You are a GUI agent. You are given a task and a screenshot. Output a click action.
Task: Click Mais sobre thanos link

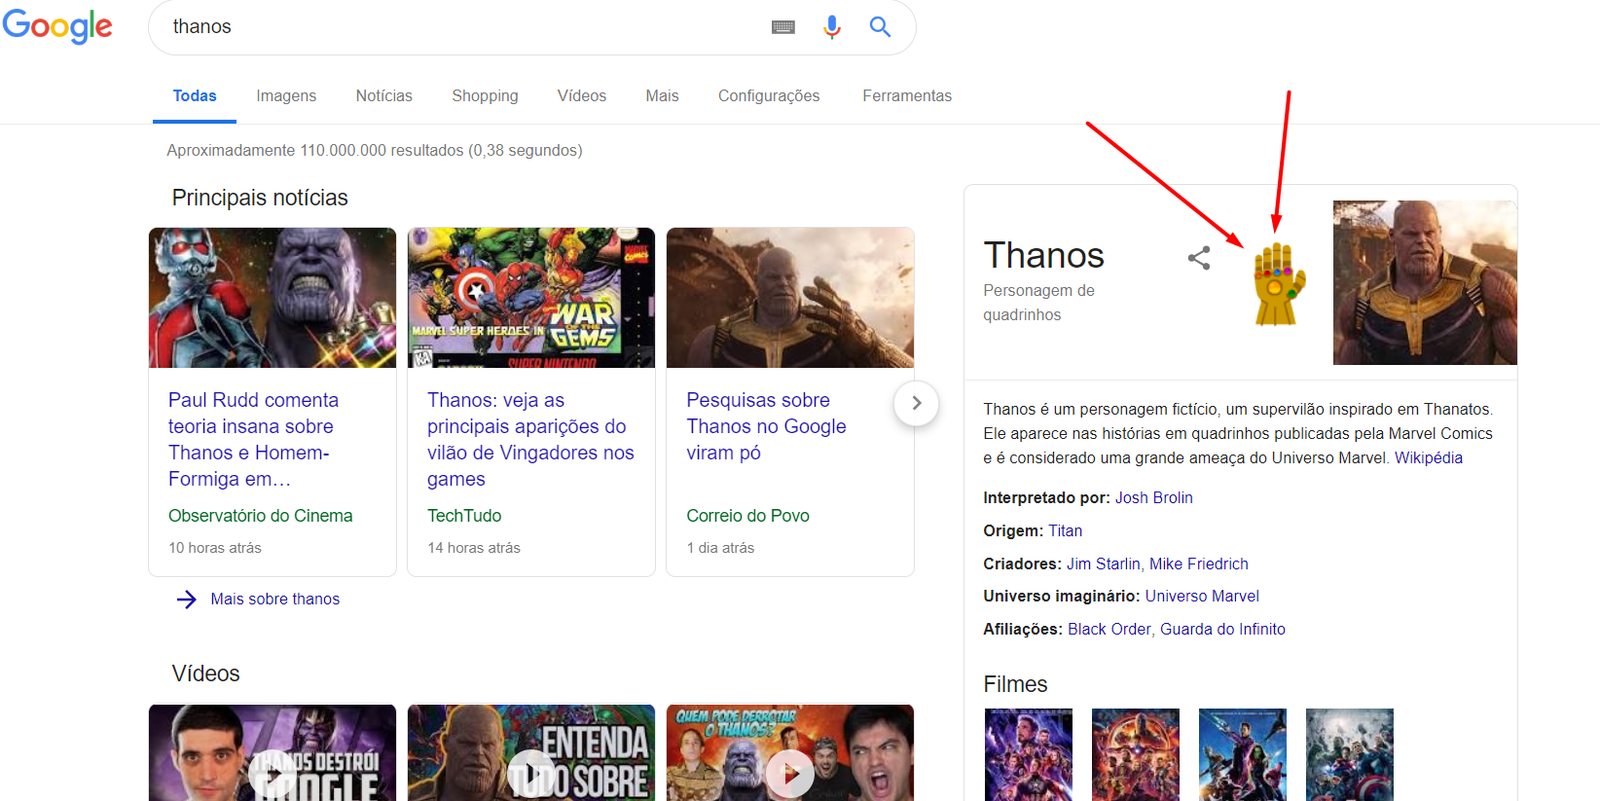[275, 599]
